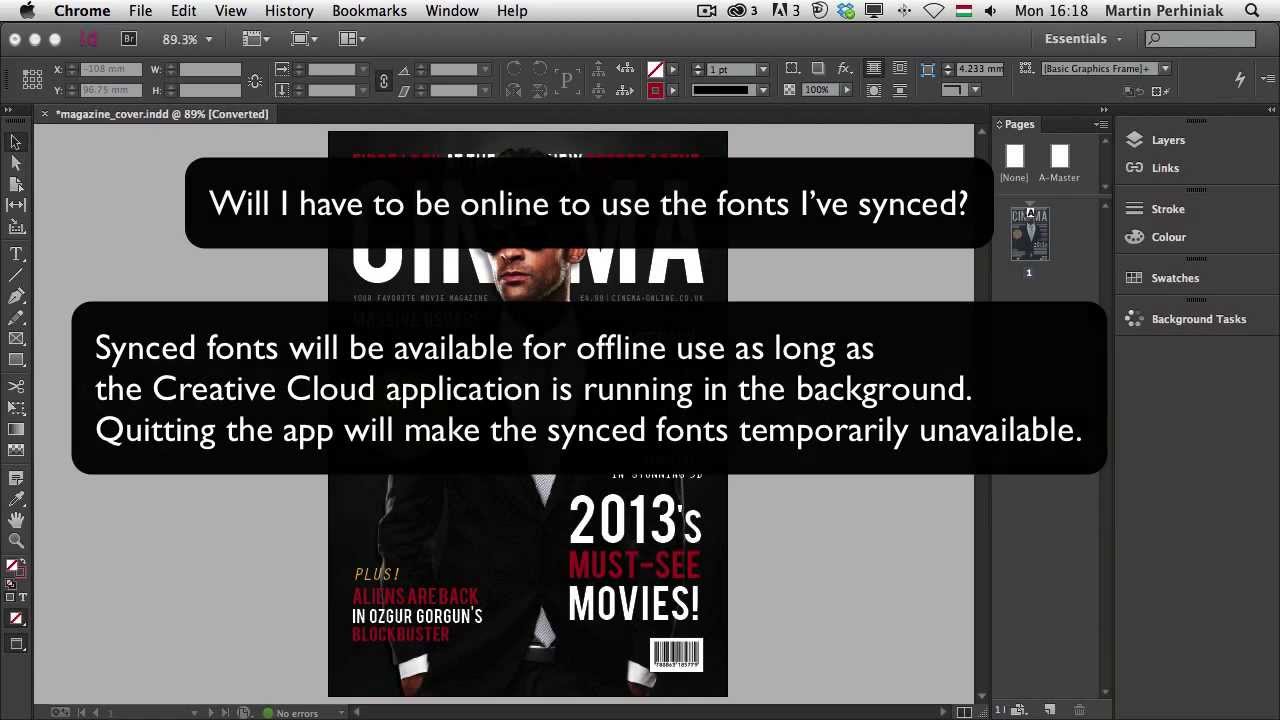Select the Hand tool
Viewport: 1280px width, 720px height.
tap(16, 520)
